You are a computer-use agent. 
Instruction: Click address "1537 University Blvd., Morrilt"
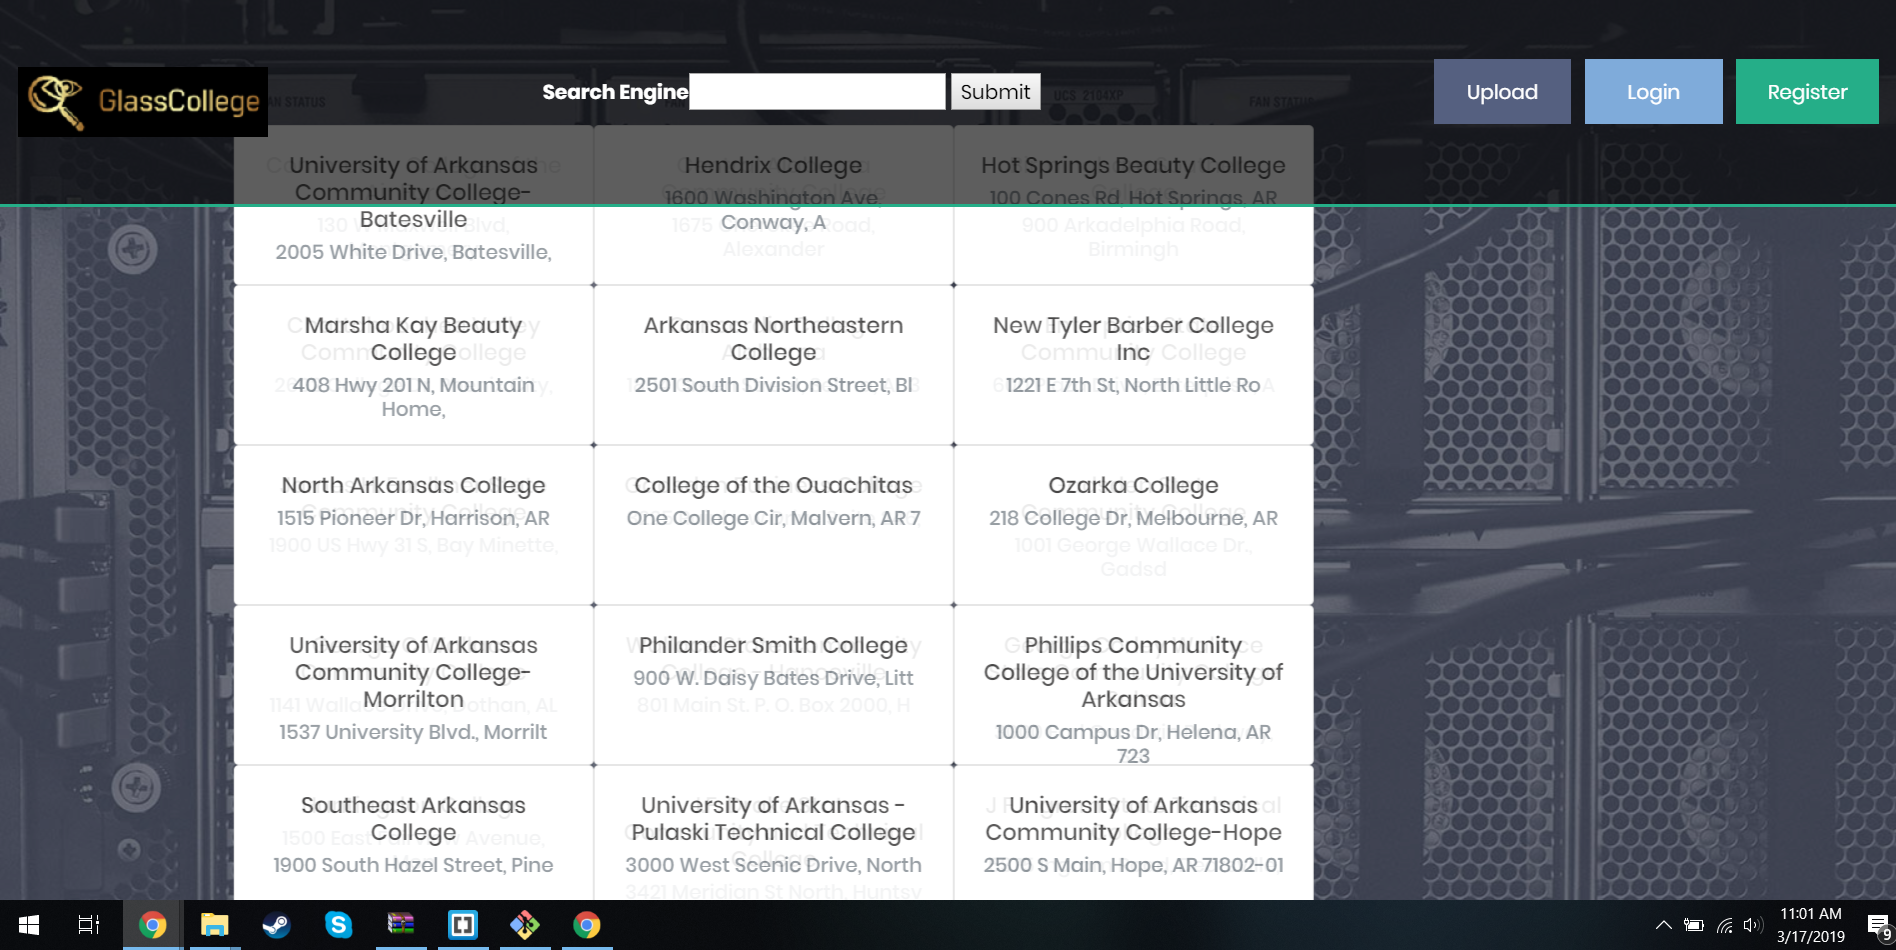click(413, 732)
